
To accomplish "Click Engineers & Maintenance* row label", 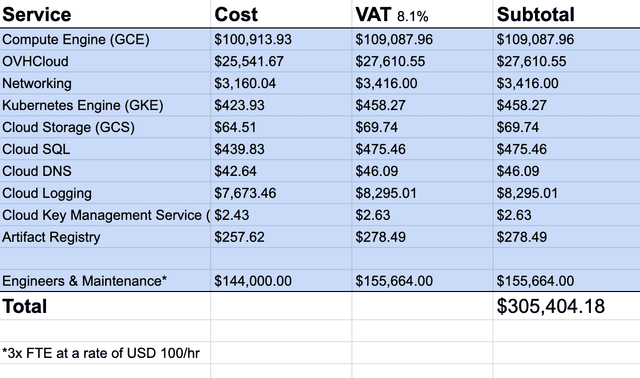I will 105,281.
